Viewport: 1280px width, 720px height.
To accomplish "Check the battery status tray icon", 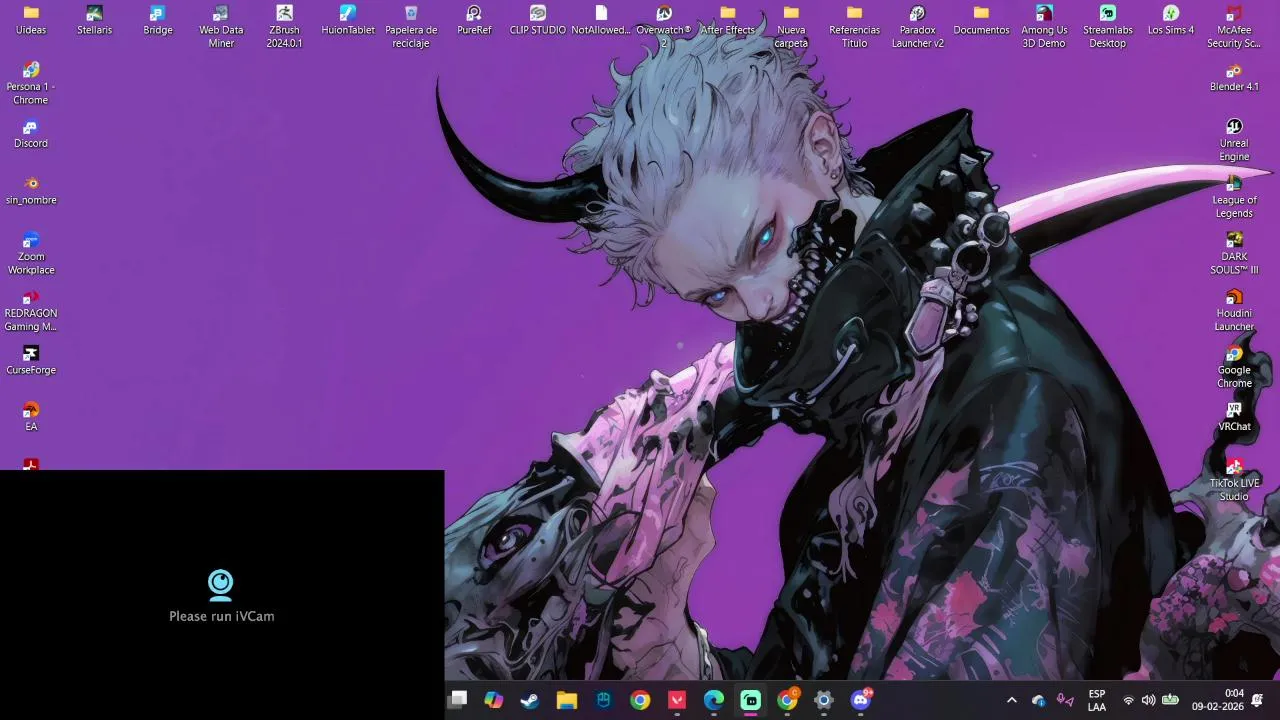I will [x=1170, y=700].
